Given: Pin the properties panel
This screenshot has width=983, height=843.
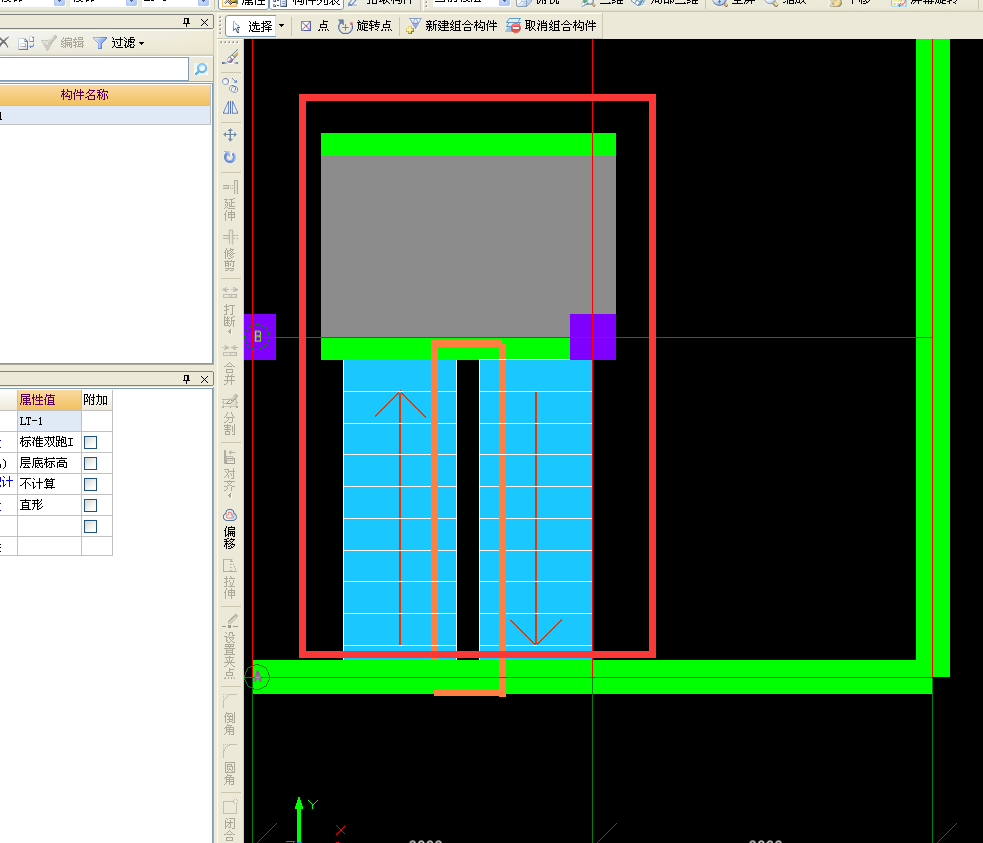Looking at the screenshot, I should 186,379.
